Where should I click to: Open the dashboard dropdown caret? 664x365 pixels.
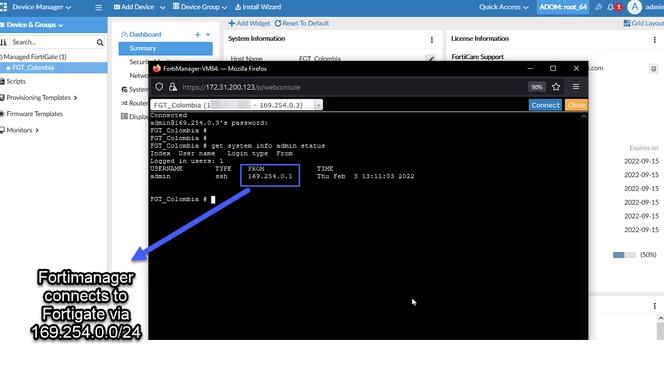coord(208,35)
